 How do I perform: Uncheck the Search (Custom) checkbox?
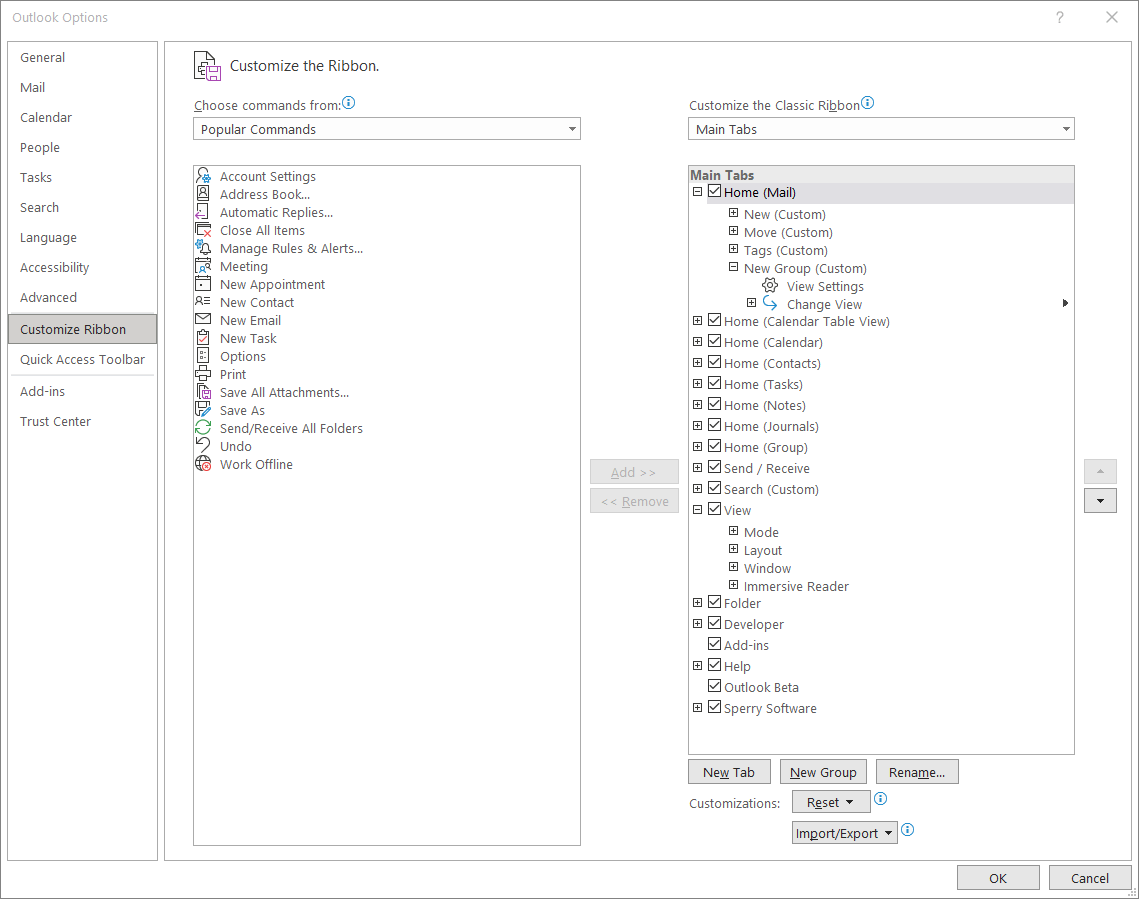(x=715, y=489)
